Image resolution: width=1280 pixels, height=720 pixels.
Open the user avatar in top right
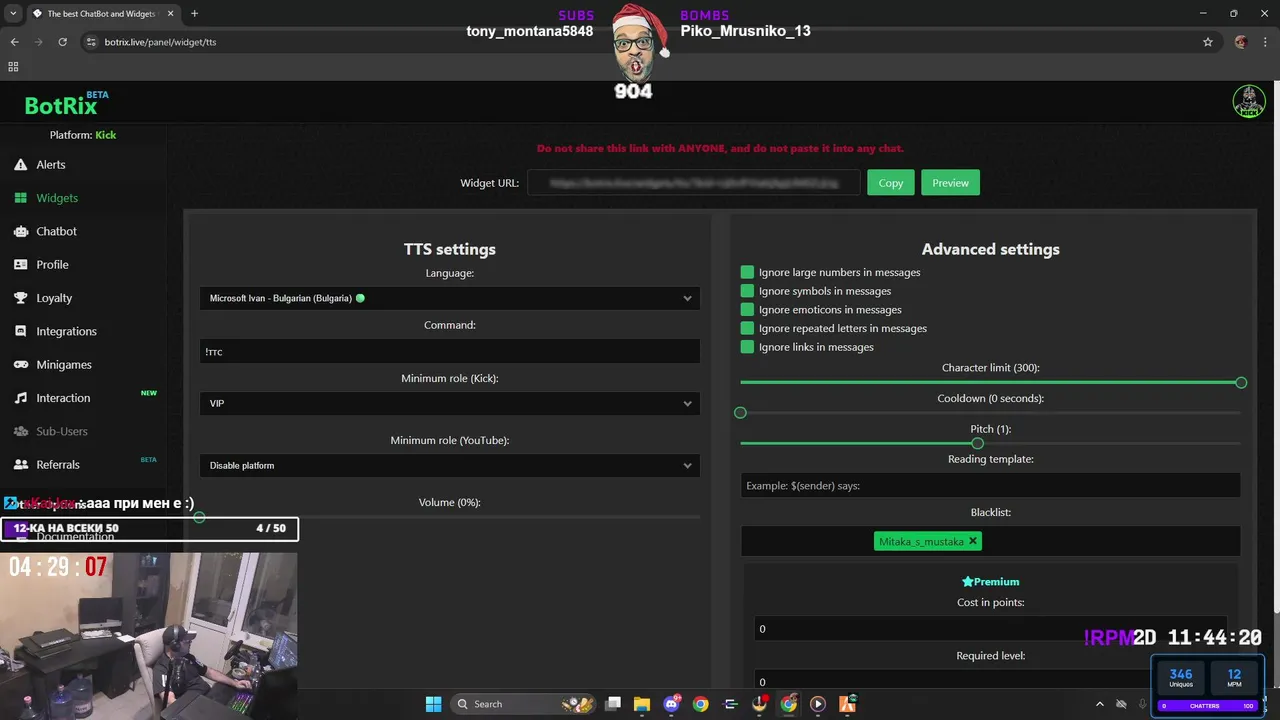(1249, 102)
